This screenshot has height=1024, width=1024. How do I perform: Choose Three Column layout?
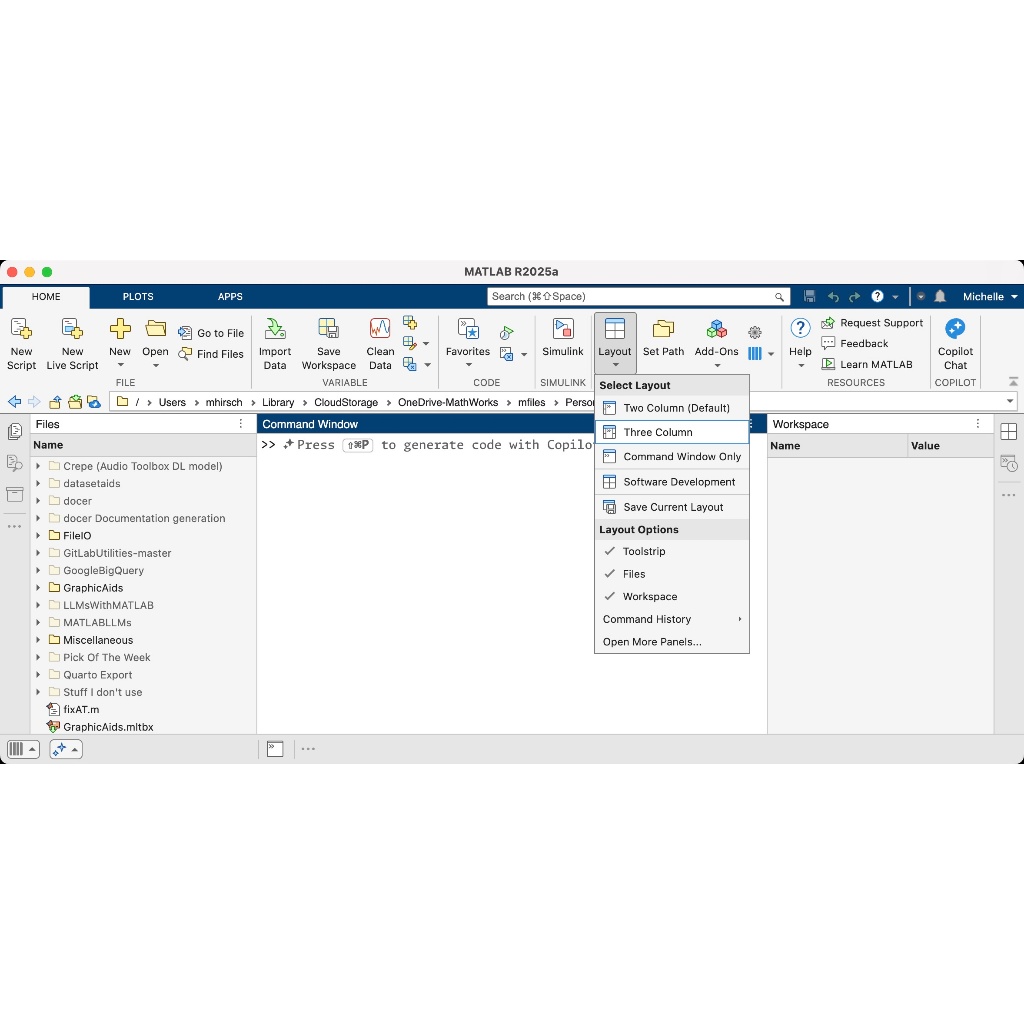[671, 432]
